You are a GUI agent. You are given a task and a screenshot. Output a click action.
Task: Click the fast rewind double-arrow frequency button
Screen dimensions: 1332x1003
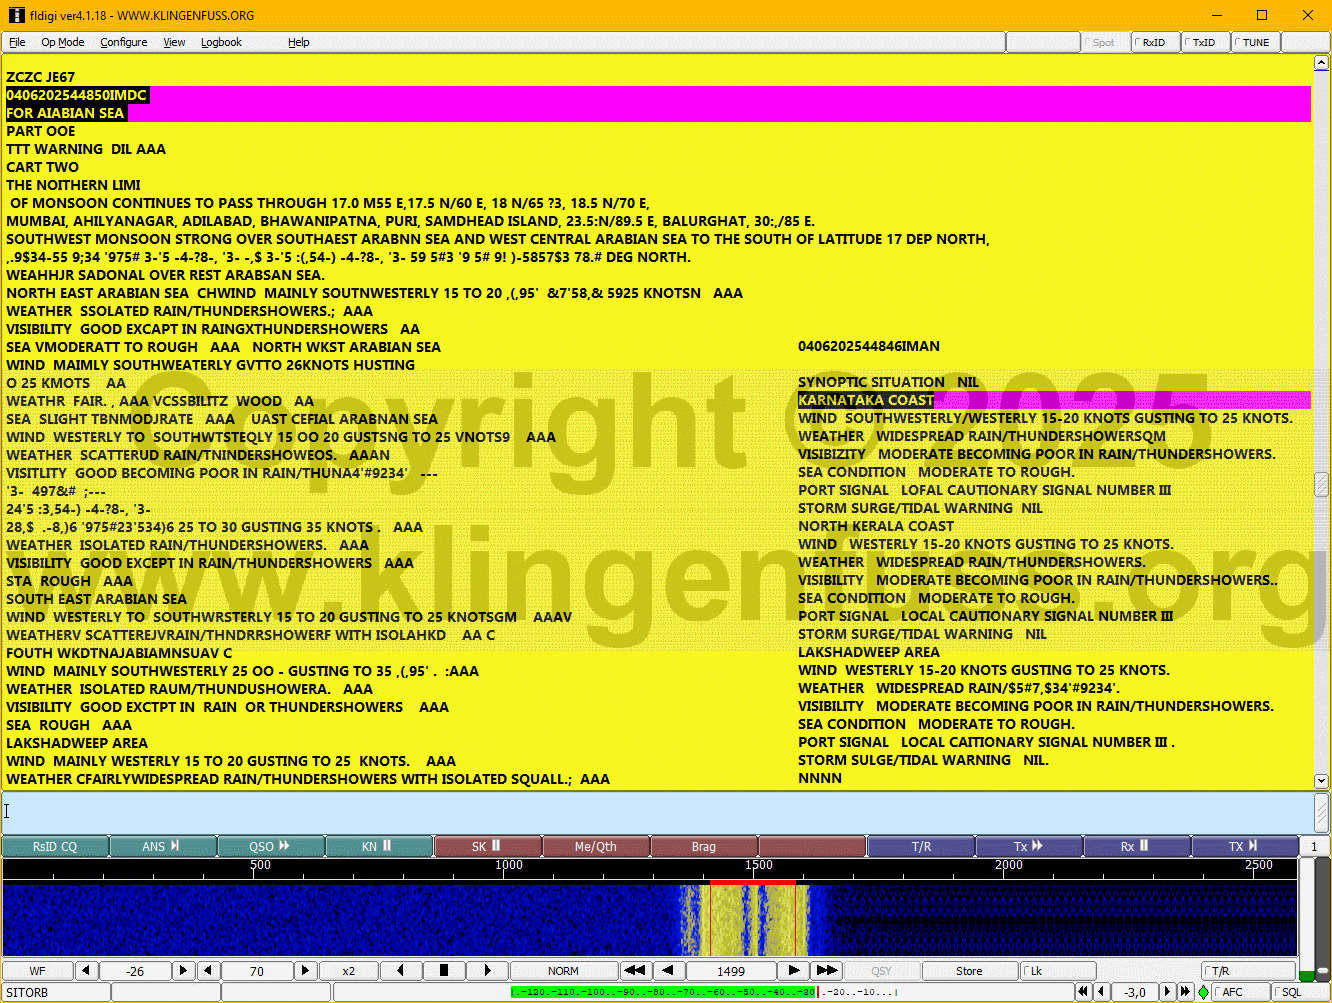click(634, 971)
